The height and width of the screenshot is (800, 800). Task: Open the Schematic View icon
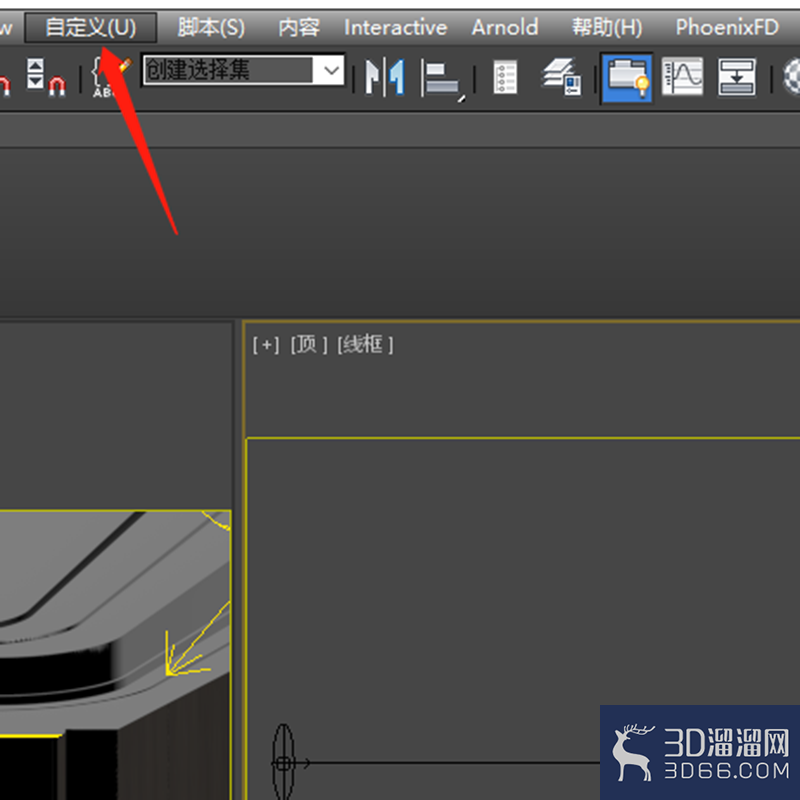coord(737,77)
